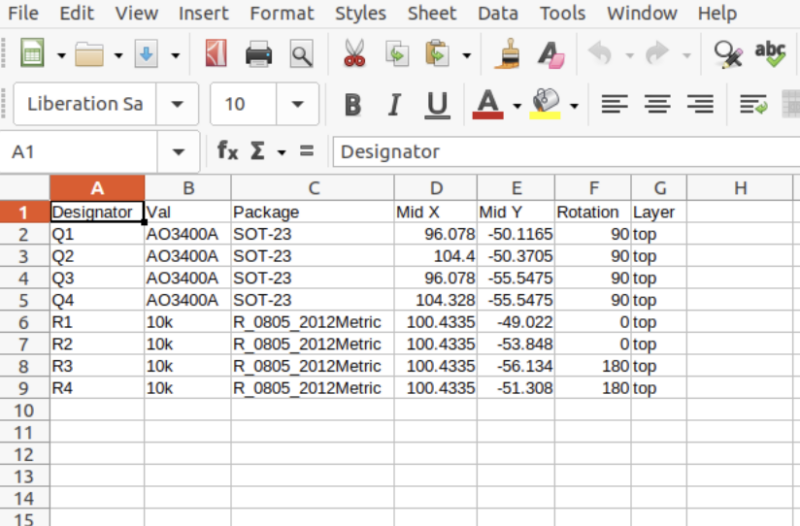Screen dimensions: 800x526
Task: Enable Underline formatting
Action: point(436,104)
